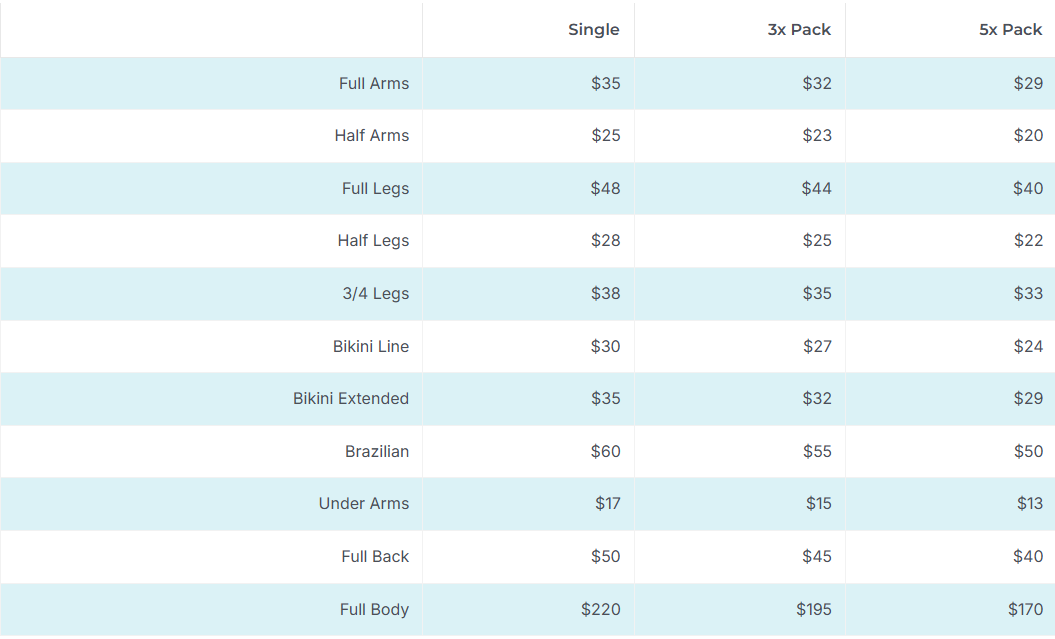The width and height of the screenshot is (1055, 639).
Task: Click the 3x Pack column header
Action: [x=799, y=30]
